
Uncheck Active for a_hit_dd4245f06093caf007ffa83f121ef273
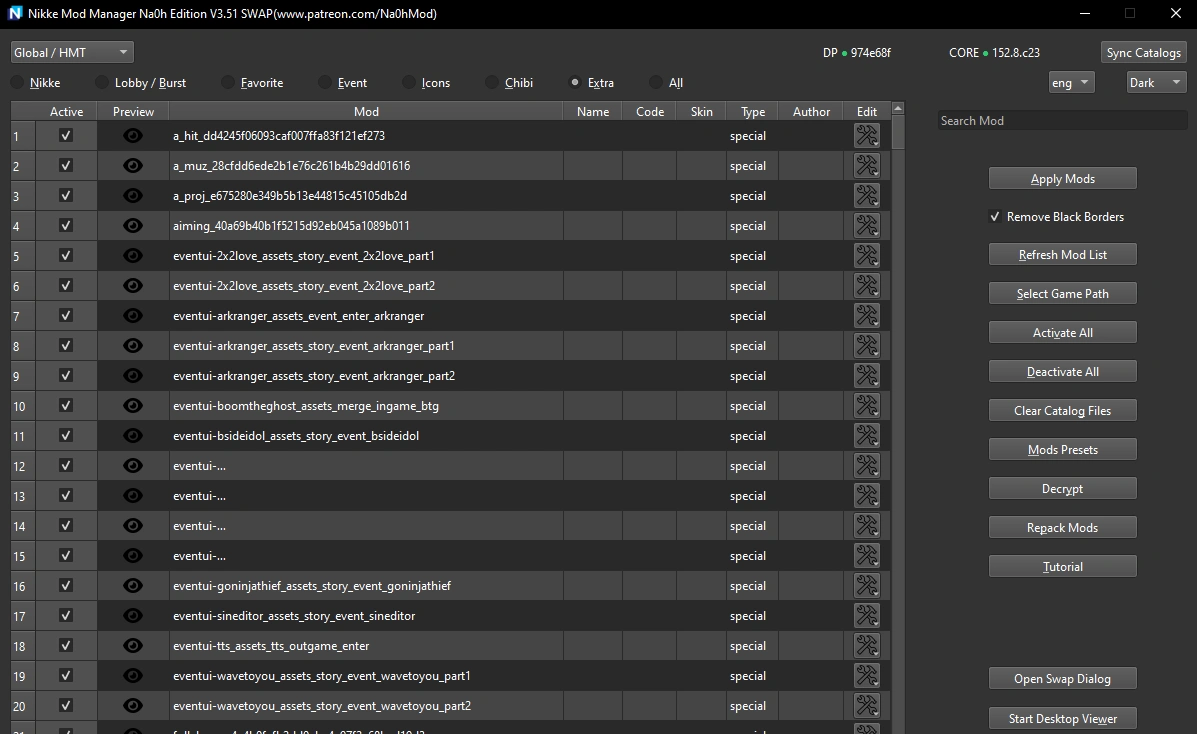click(66, 135)
